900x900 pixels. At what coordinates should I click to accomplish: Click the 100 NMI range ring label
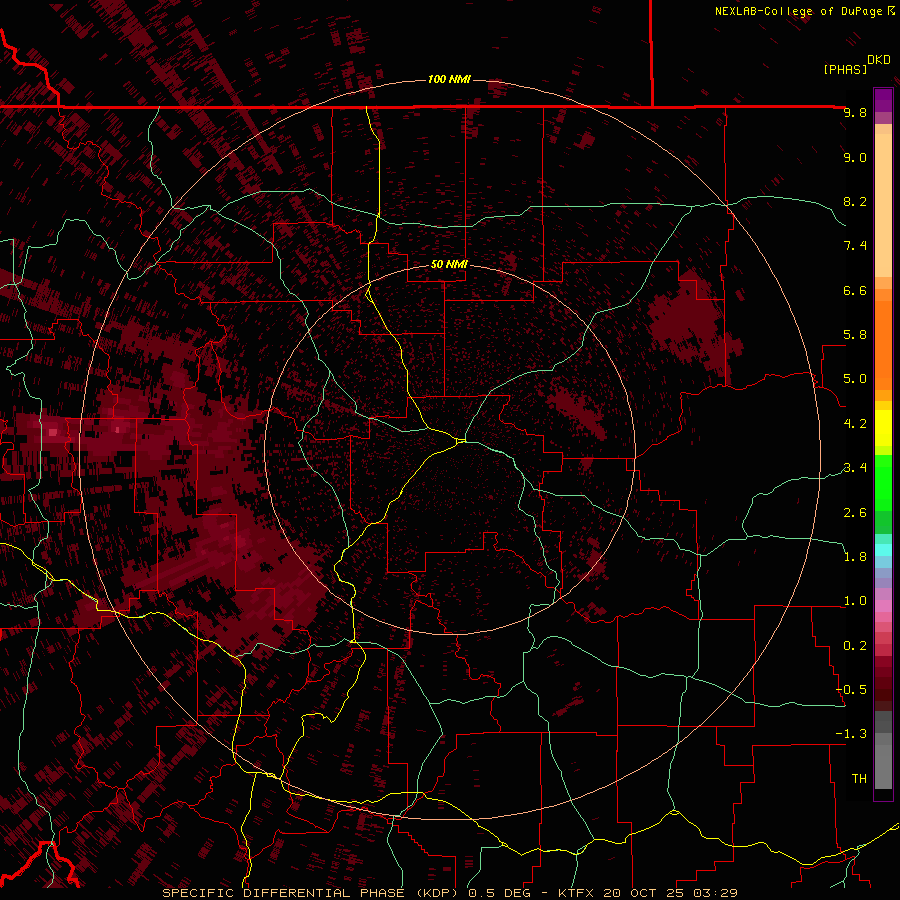click(449, 79)
